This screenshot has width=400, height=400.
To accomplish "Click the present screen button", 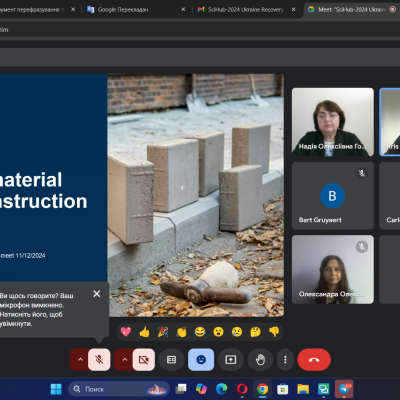I will pos(231,360).
